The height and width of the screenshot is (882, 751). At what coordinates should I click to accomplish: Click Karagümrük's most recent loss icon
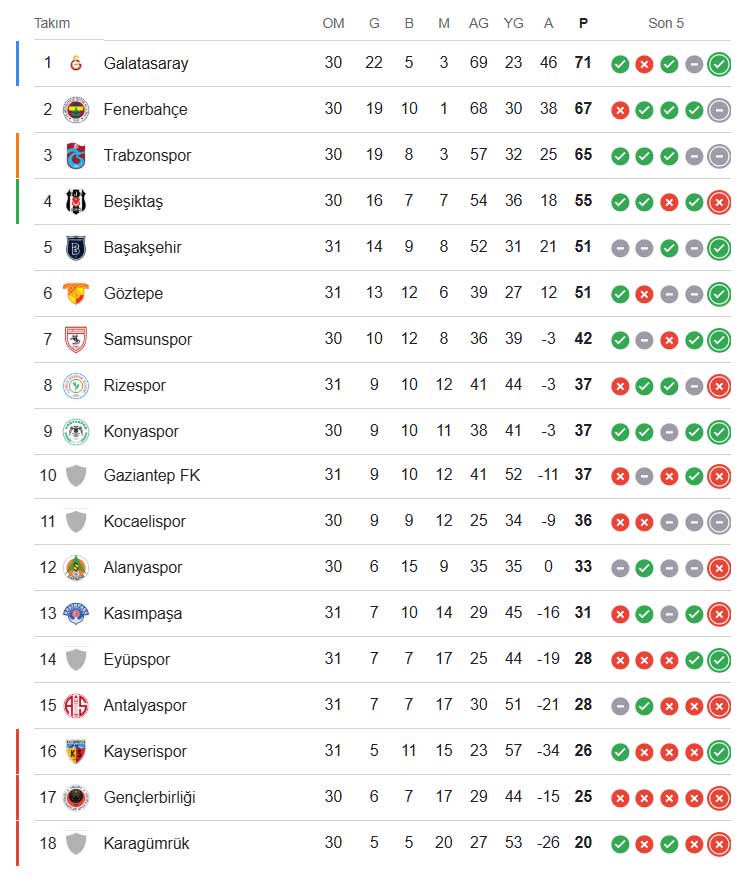pyautogui.click(x=718, y=844)
